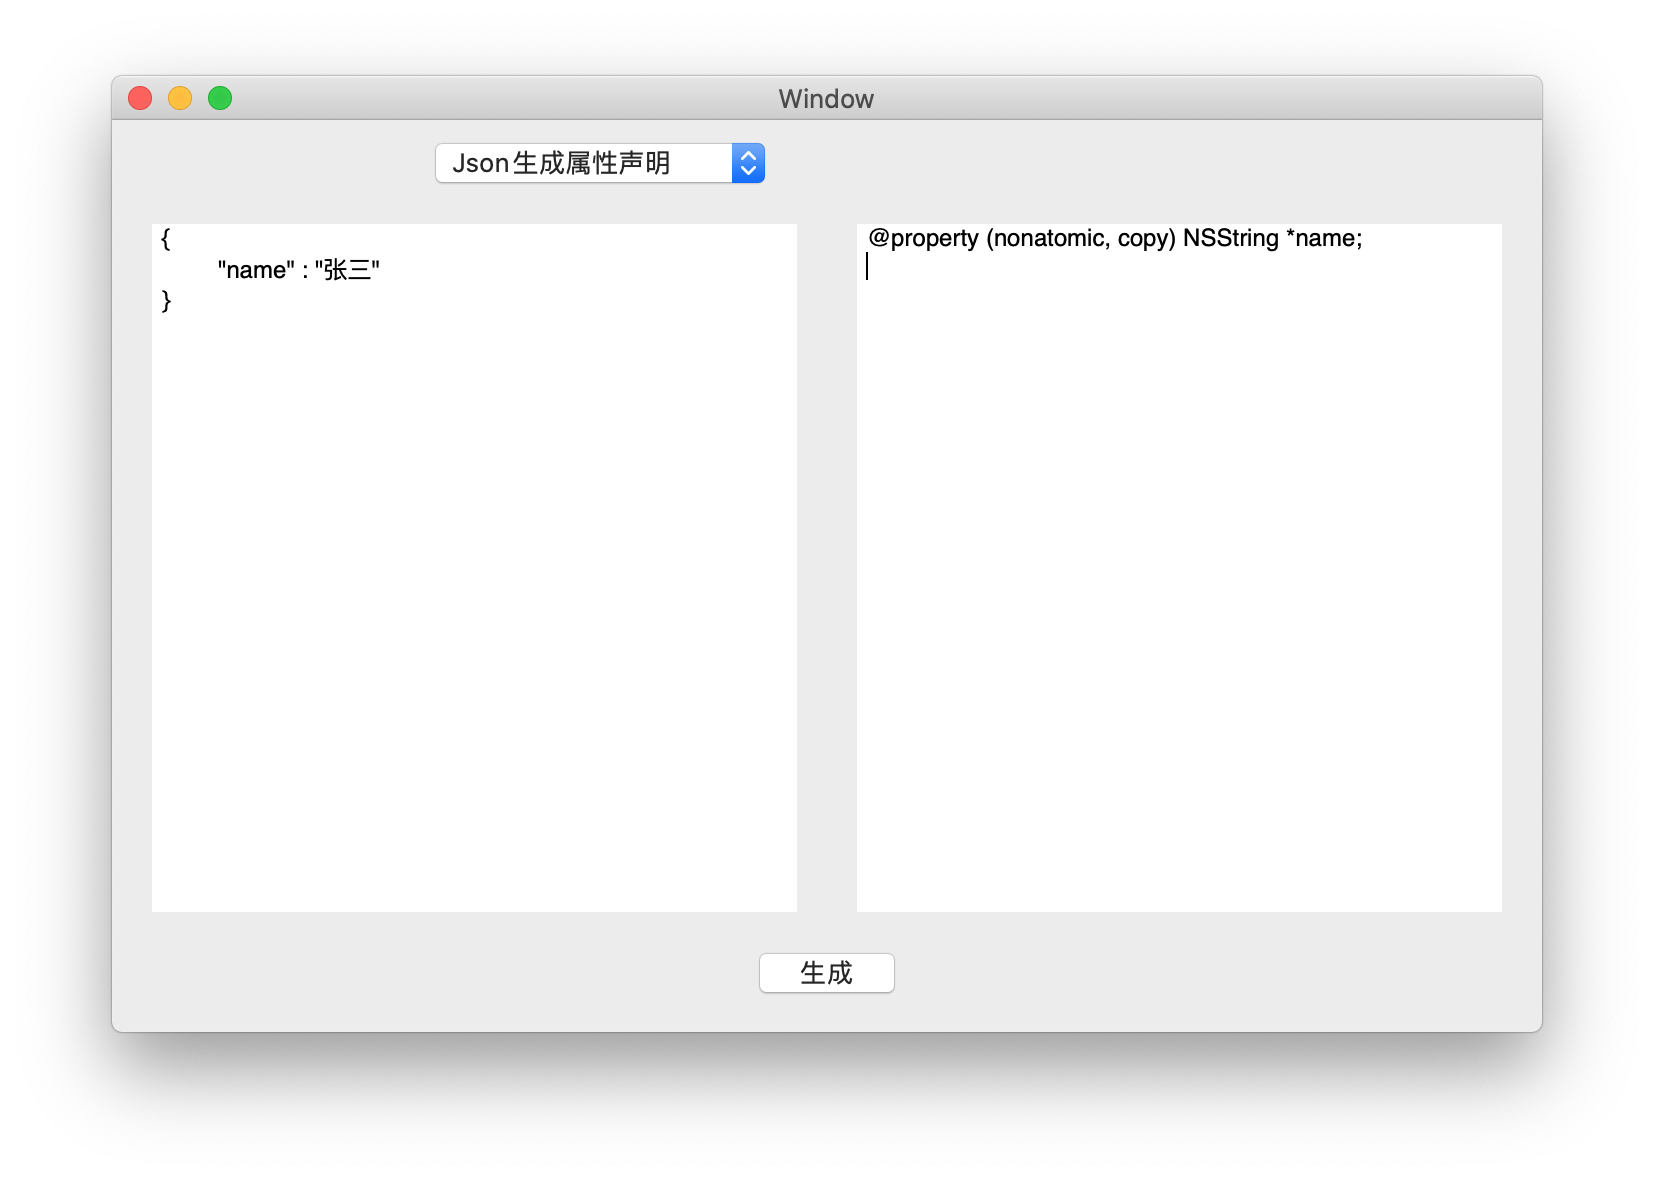Click the "name" : "张三" line in JSON input

pyautogui.click(x=298, y=270)
